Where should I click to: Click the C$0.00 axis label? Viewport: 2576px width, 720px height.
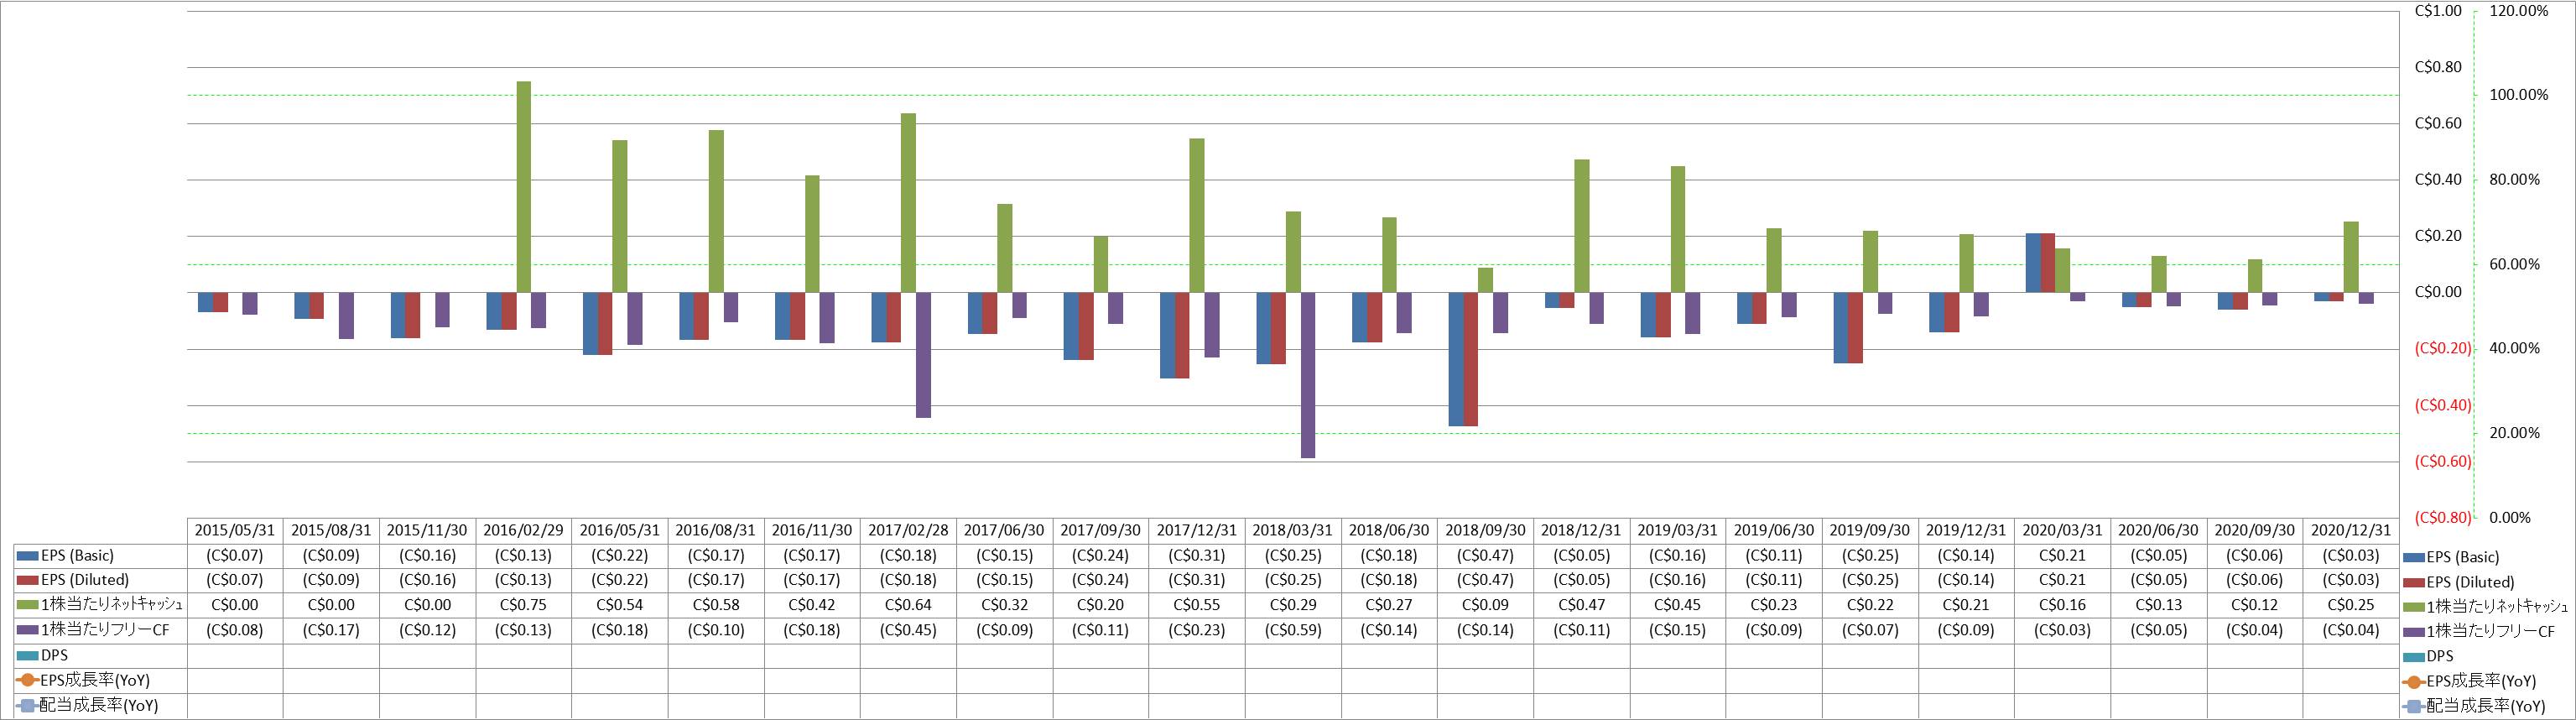[2438, 292]
